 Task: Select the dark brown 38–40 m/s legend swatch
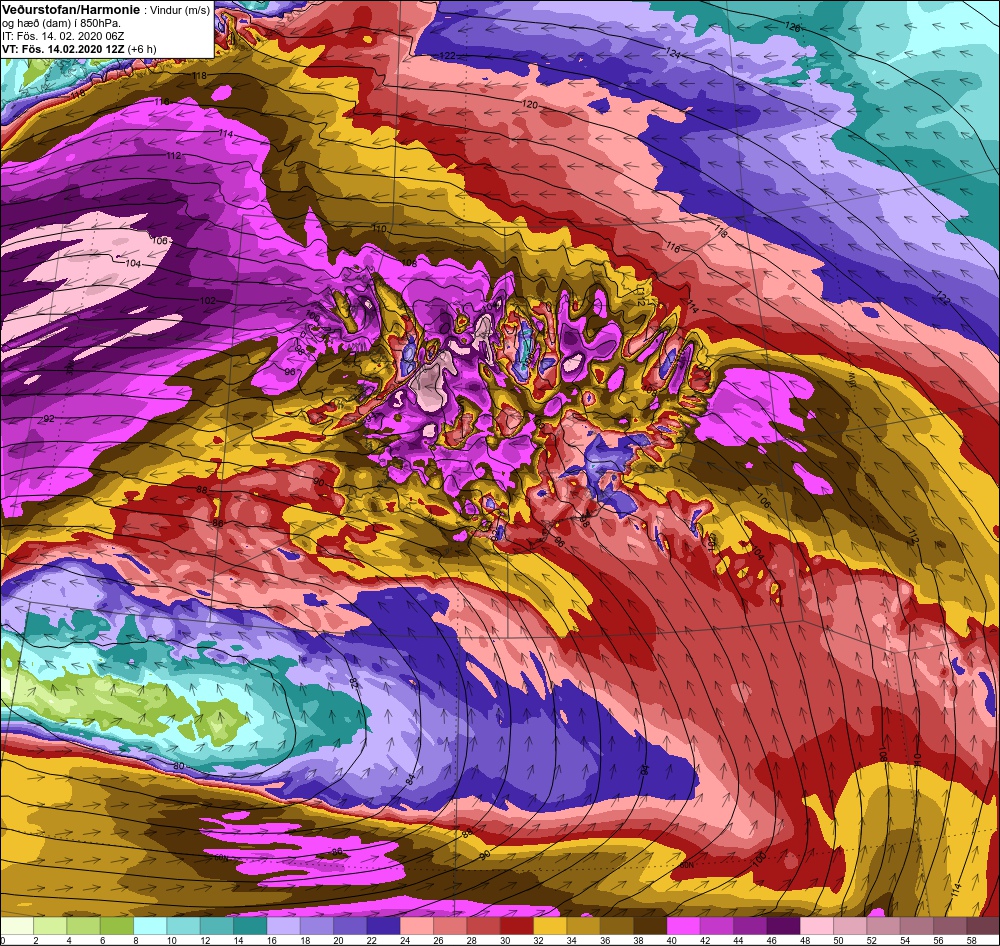[650, 925]
